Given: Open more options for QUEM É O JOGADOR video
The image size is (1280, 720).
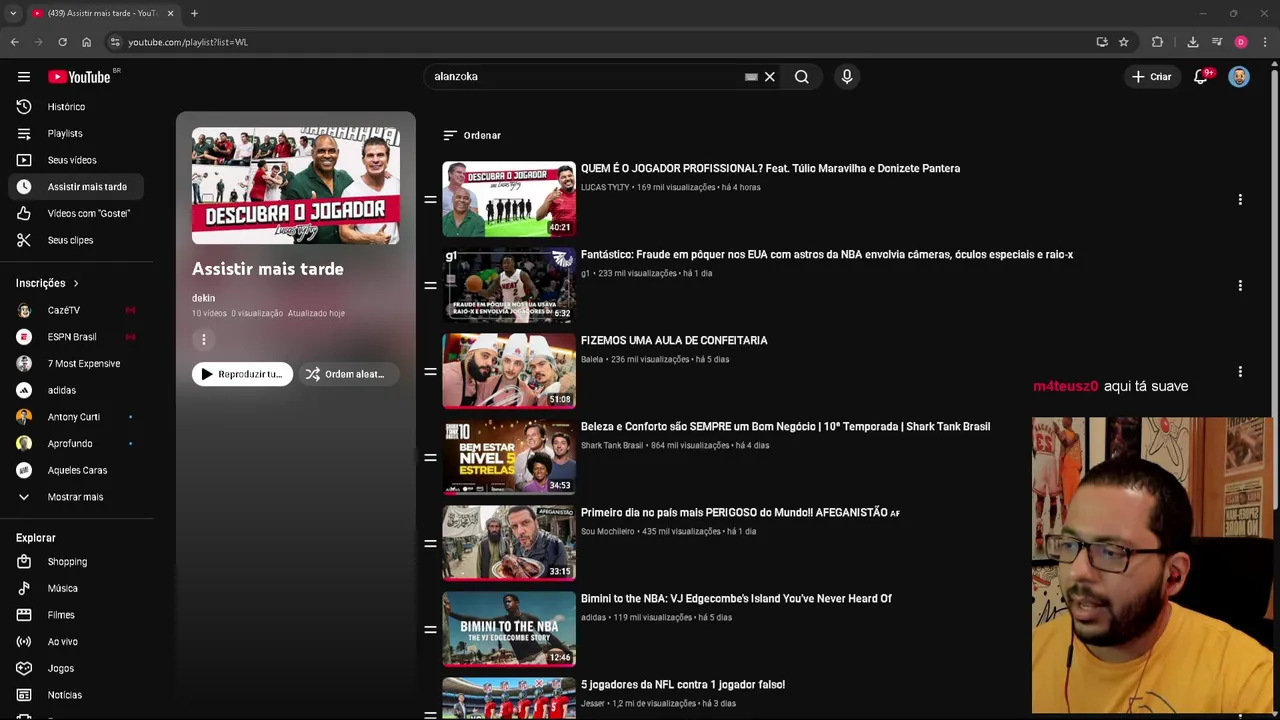Looking at the screenshot, I should point(1240,200).
